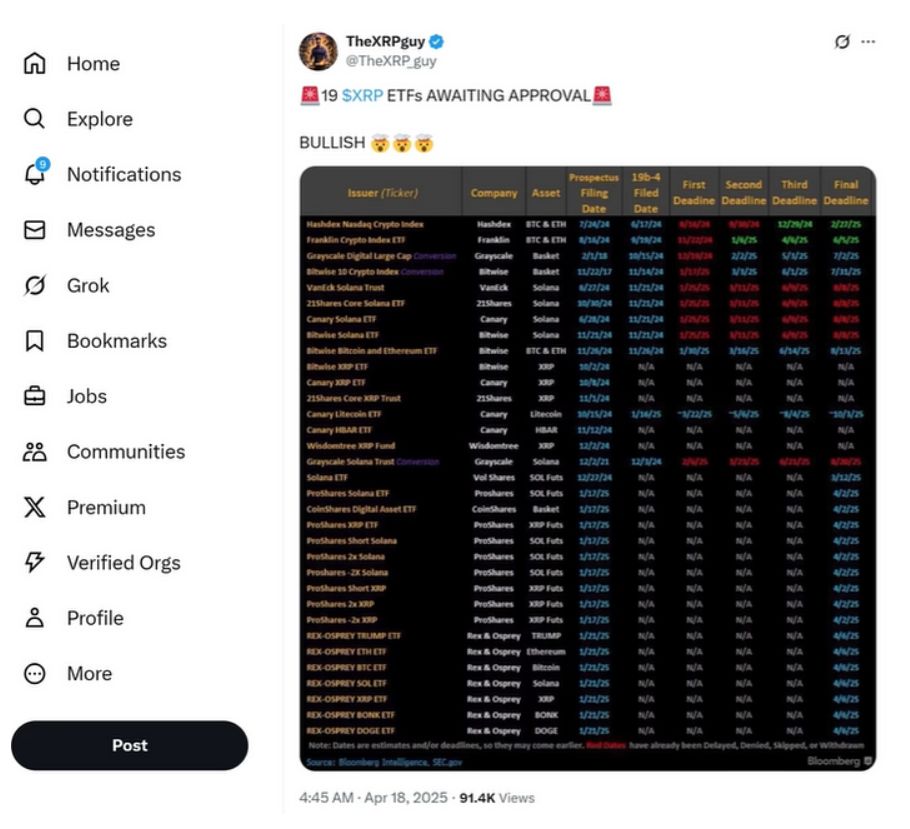The height and width of the screenshot is (829, 910).
Task: Expand the More options menu item
Action: point(34,674)
